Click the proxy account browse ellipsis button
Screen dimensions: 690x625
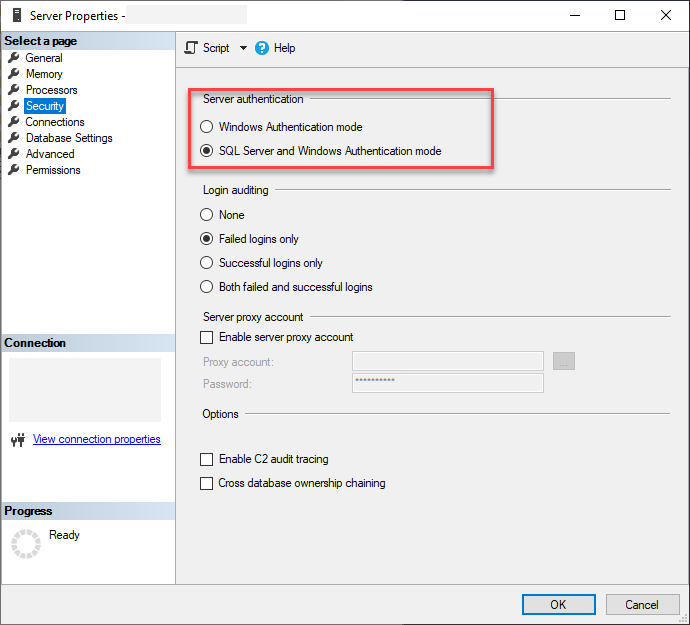[564, 361]
